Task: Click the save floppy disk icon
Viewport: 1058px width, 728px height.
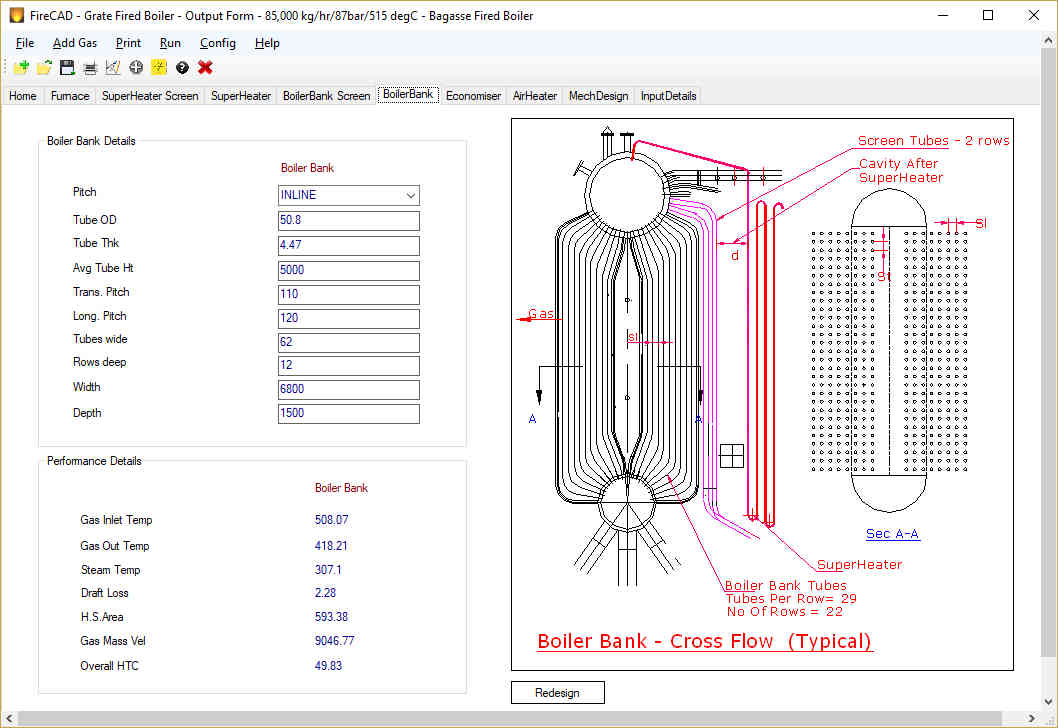Action: (67, 67)
